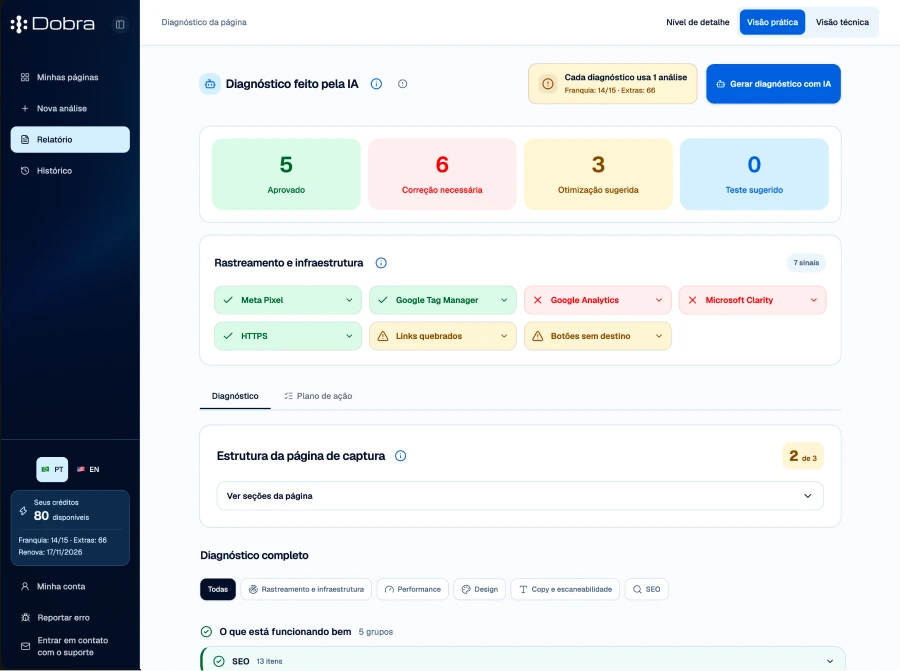
Task: Set language to EN
Action: tap(88, 469)
